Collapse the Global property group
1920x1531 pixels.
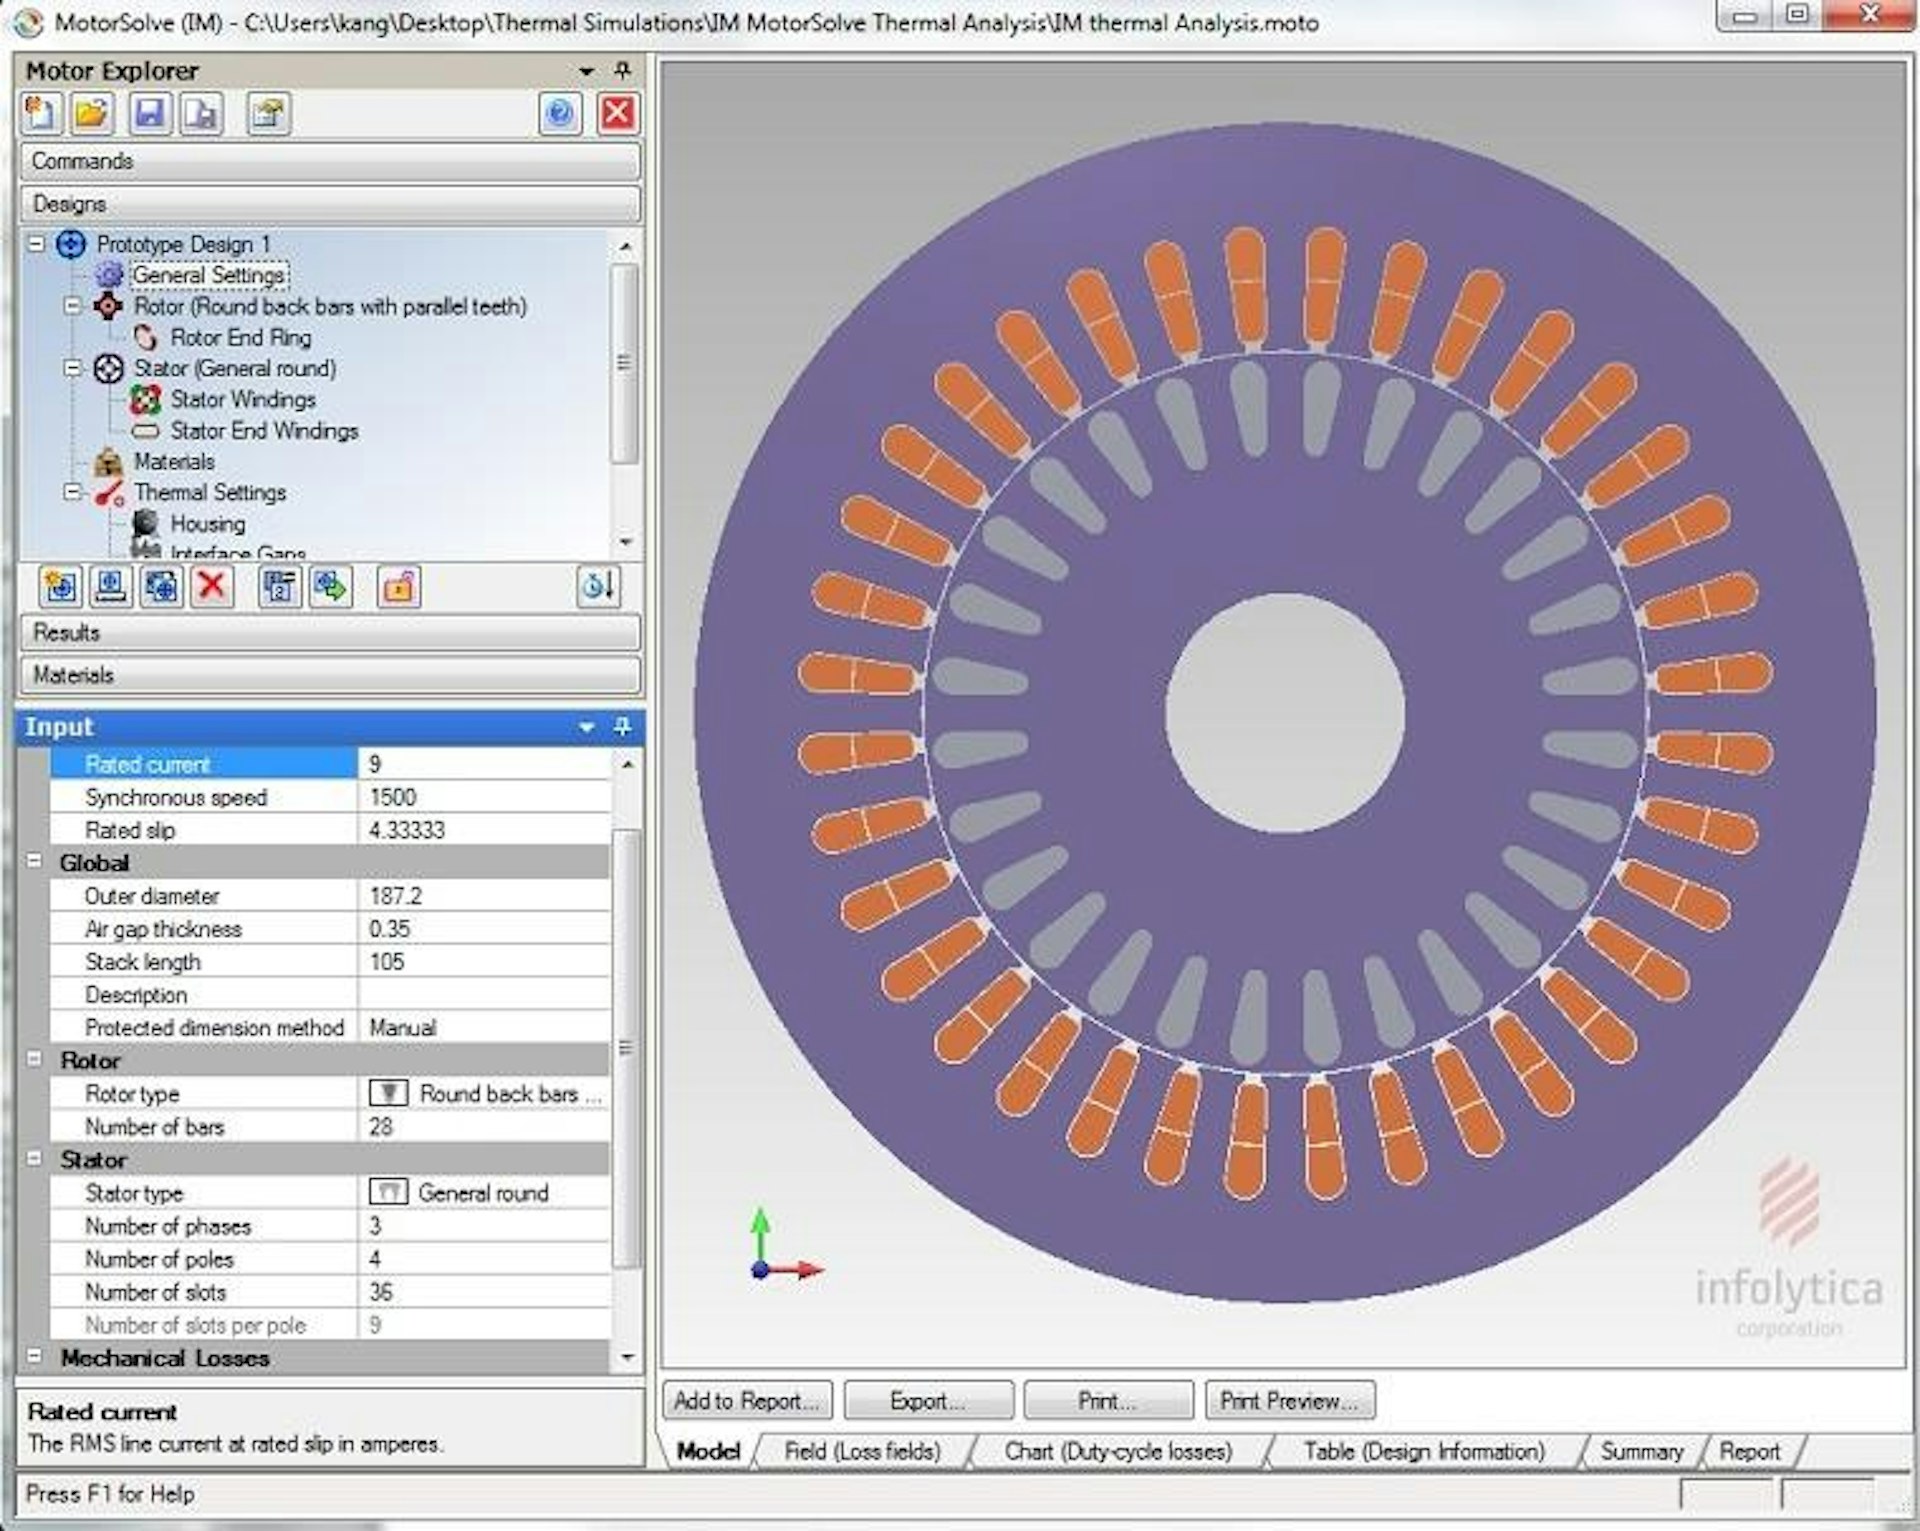[34, 862]
